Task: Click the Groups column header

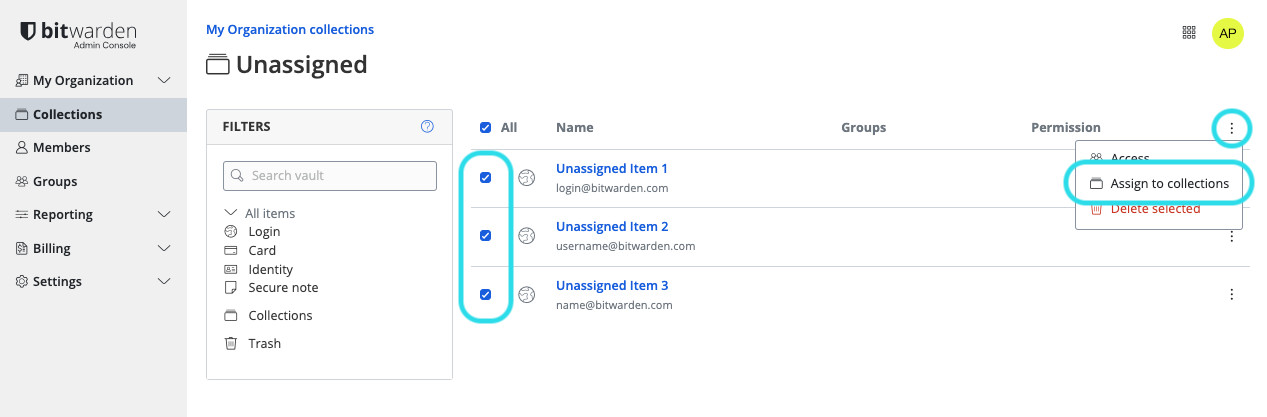Action: tap(864, 128)
